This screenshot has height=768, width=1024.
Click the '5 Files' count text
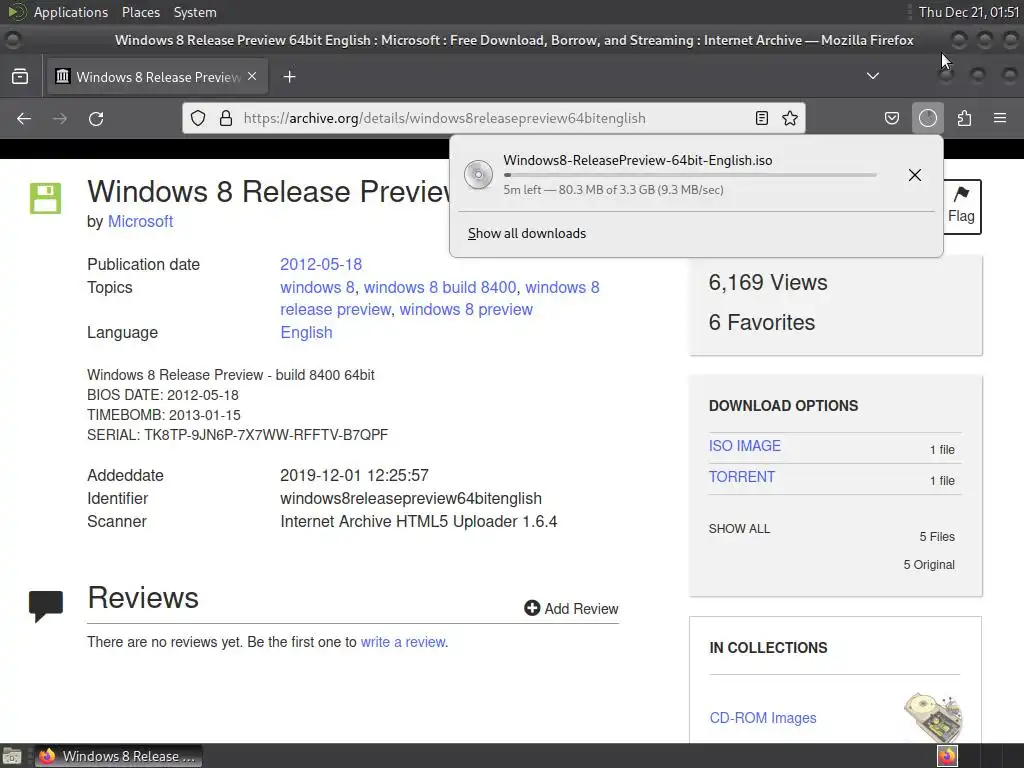click(937, 537)
